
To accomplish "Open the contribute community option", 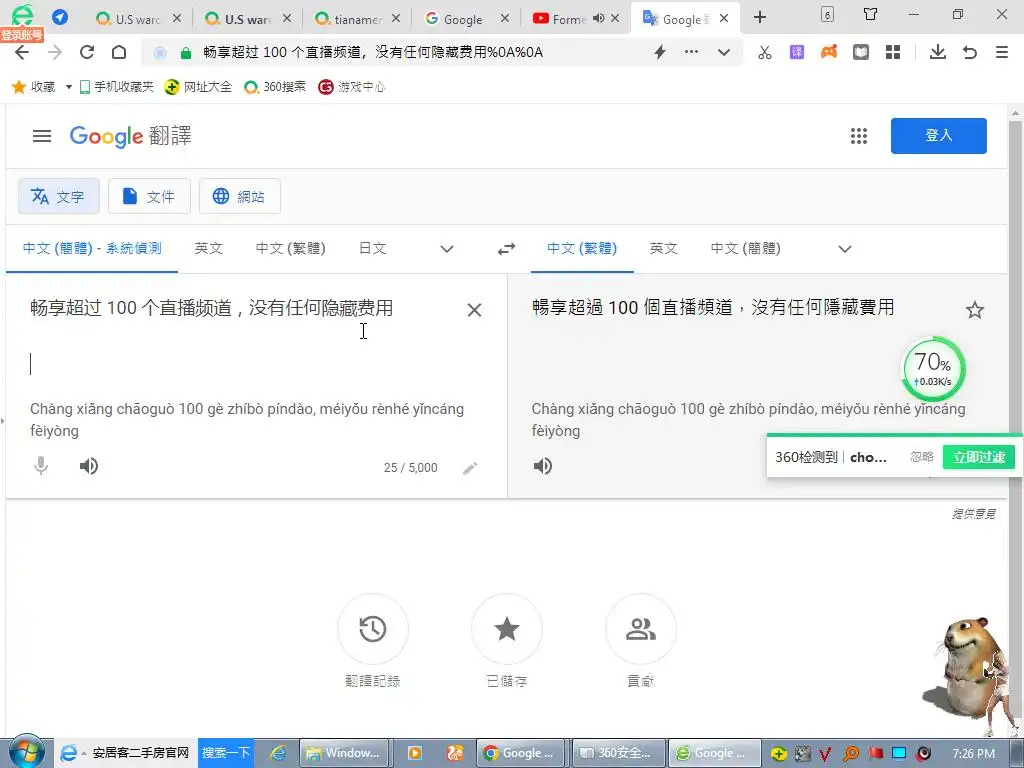I will coord(641,628).
